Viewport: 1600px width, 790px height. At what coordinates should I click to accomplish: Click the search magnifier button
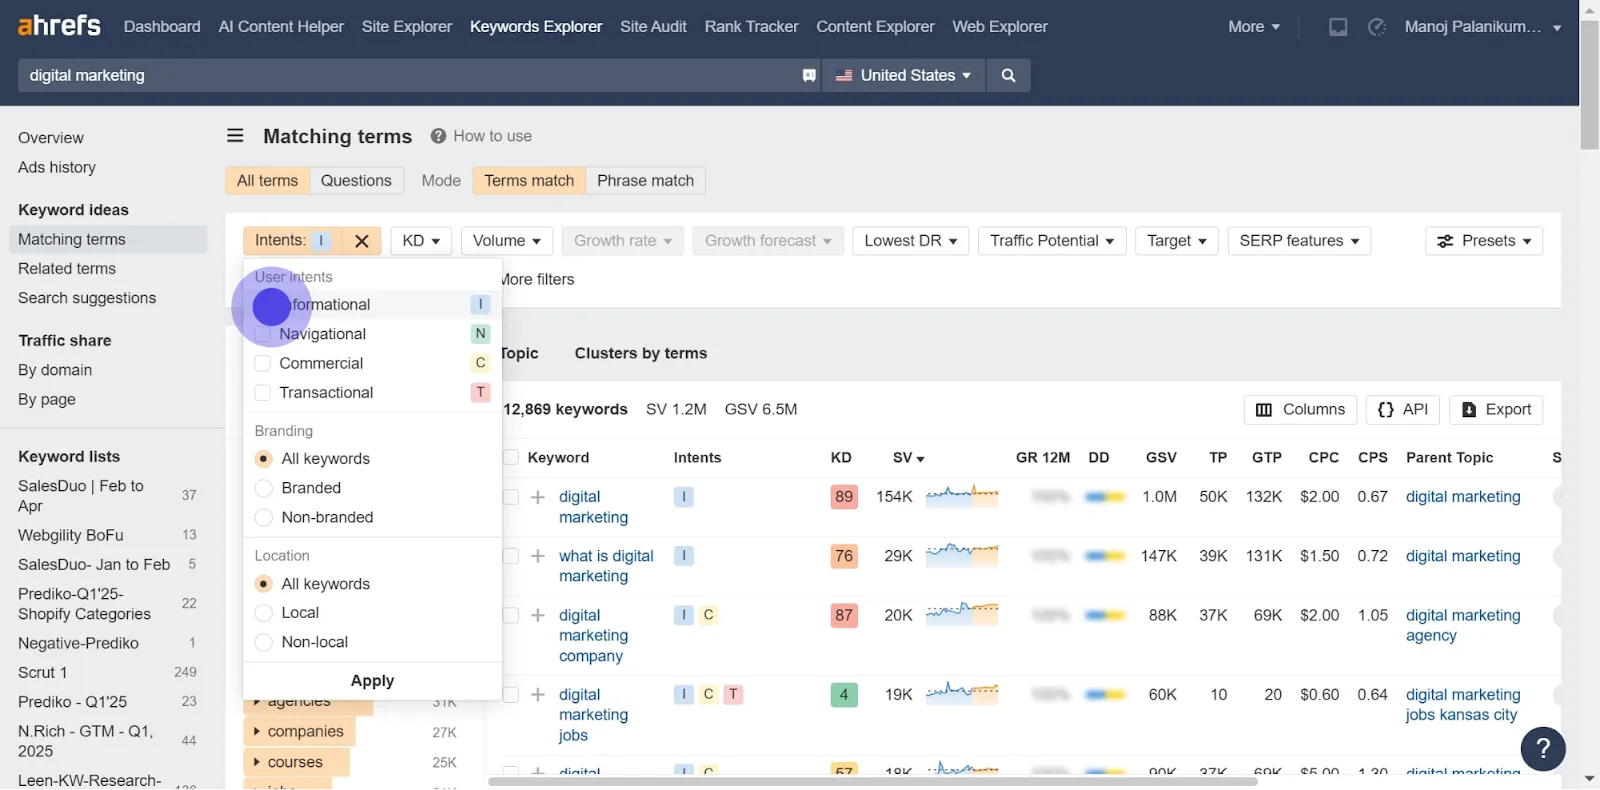1008,75
